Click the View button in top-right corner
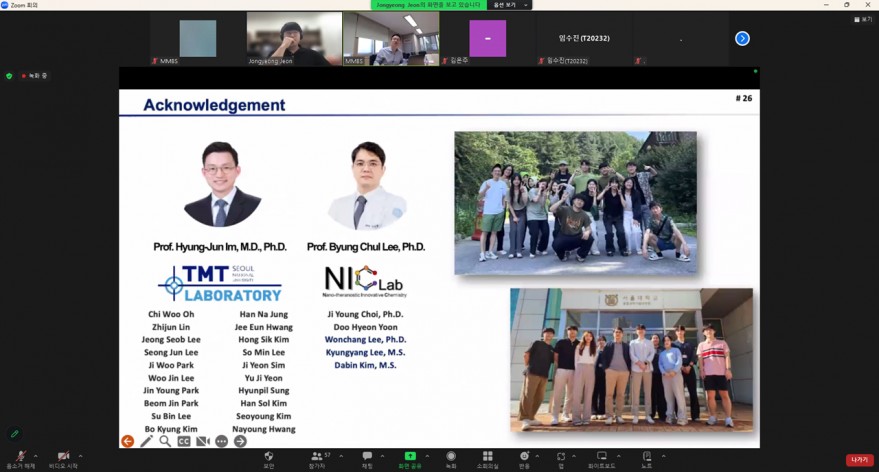The height and width of the screenshot is (472, 879). (x=862, y=19)
